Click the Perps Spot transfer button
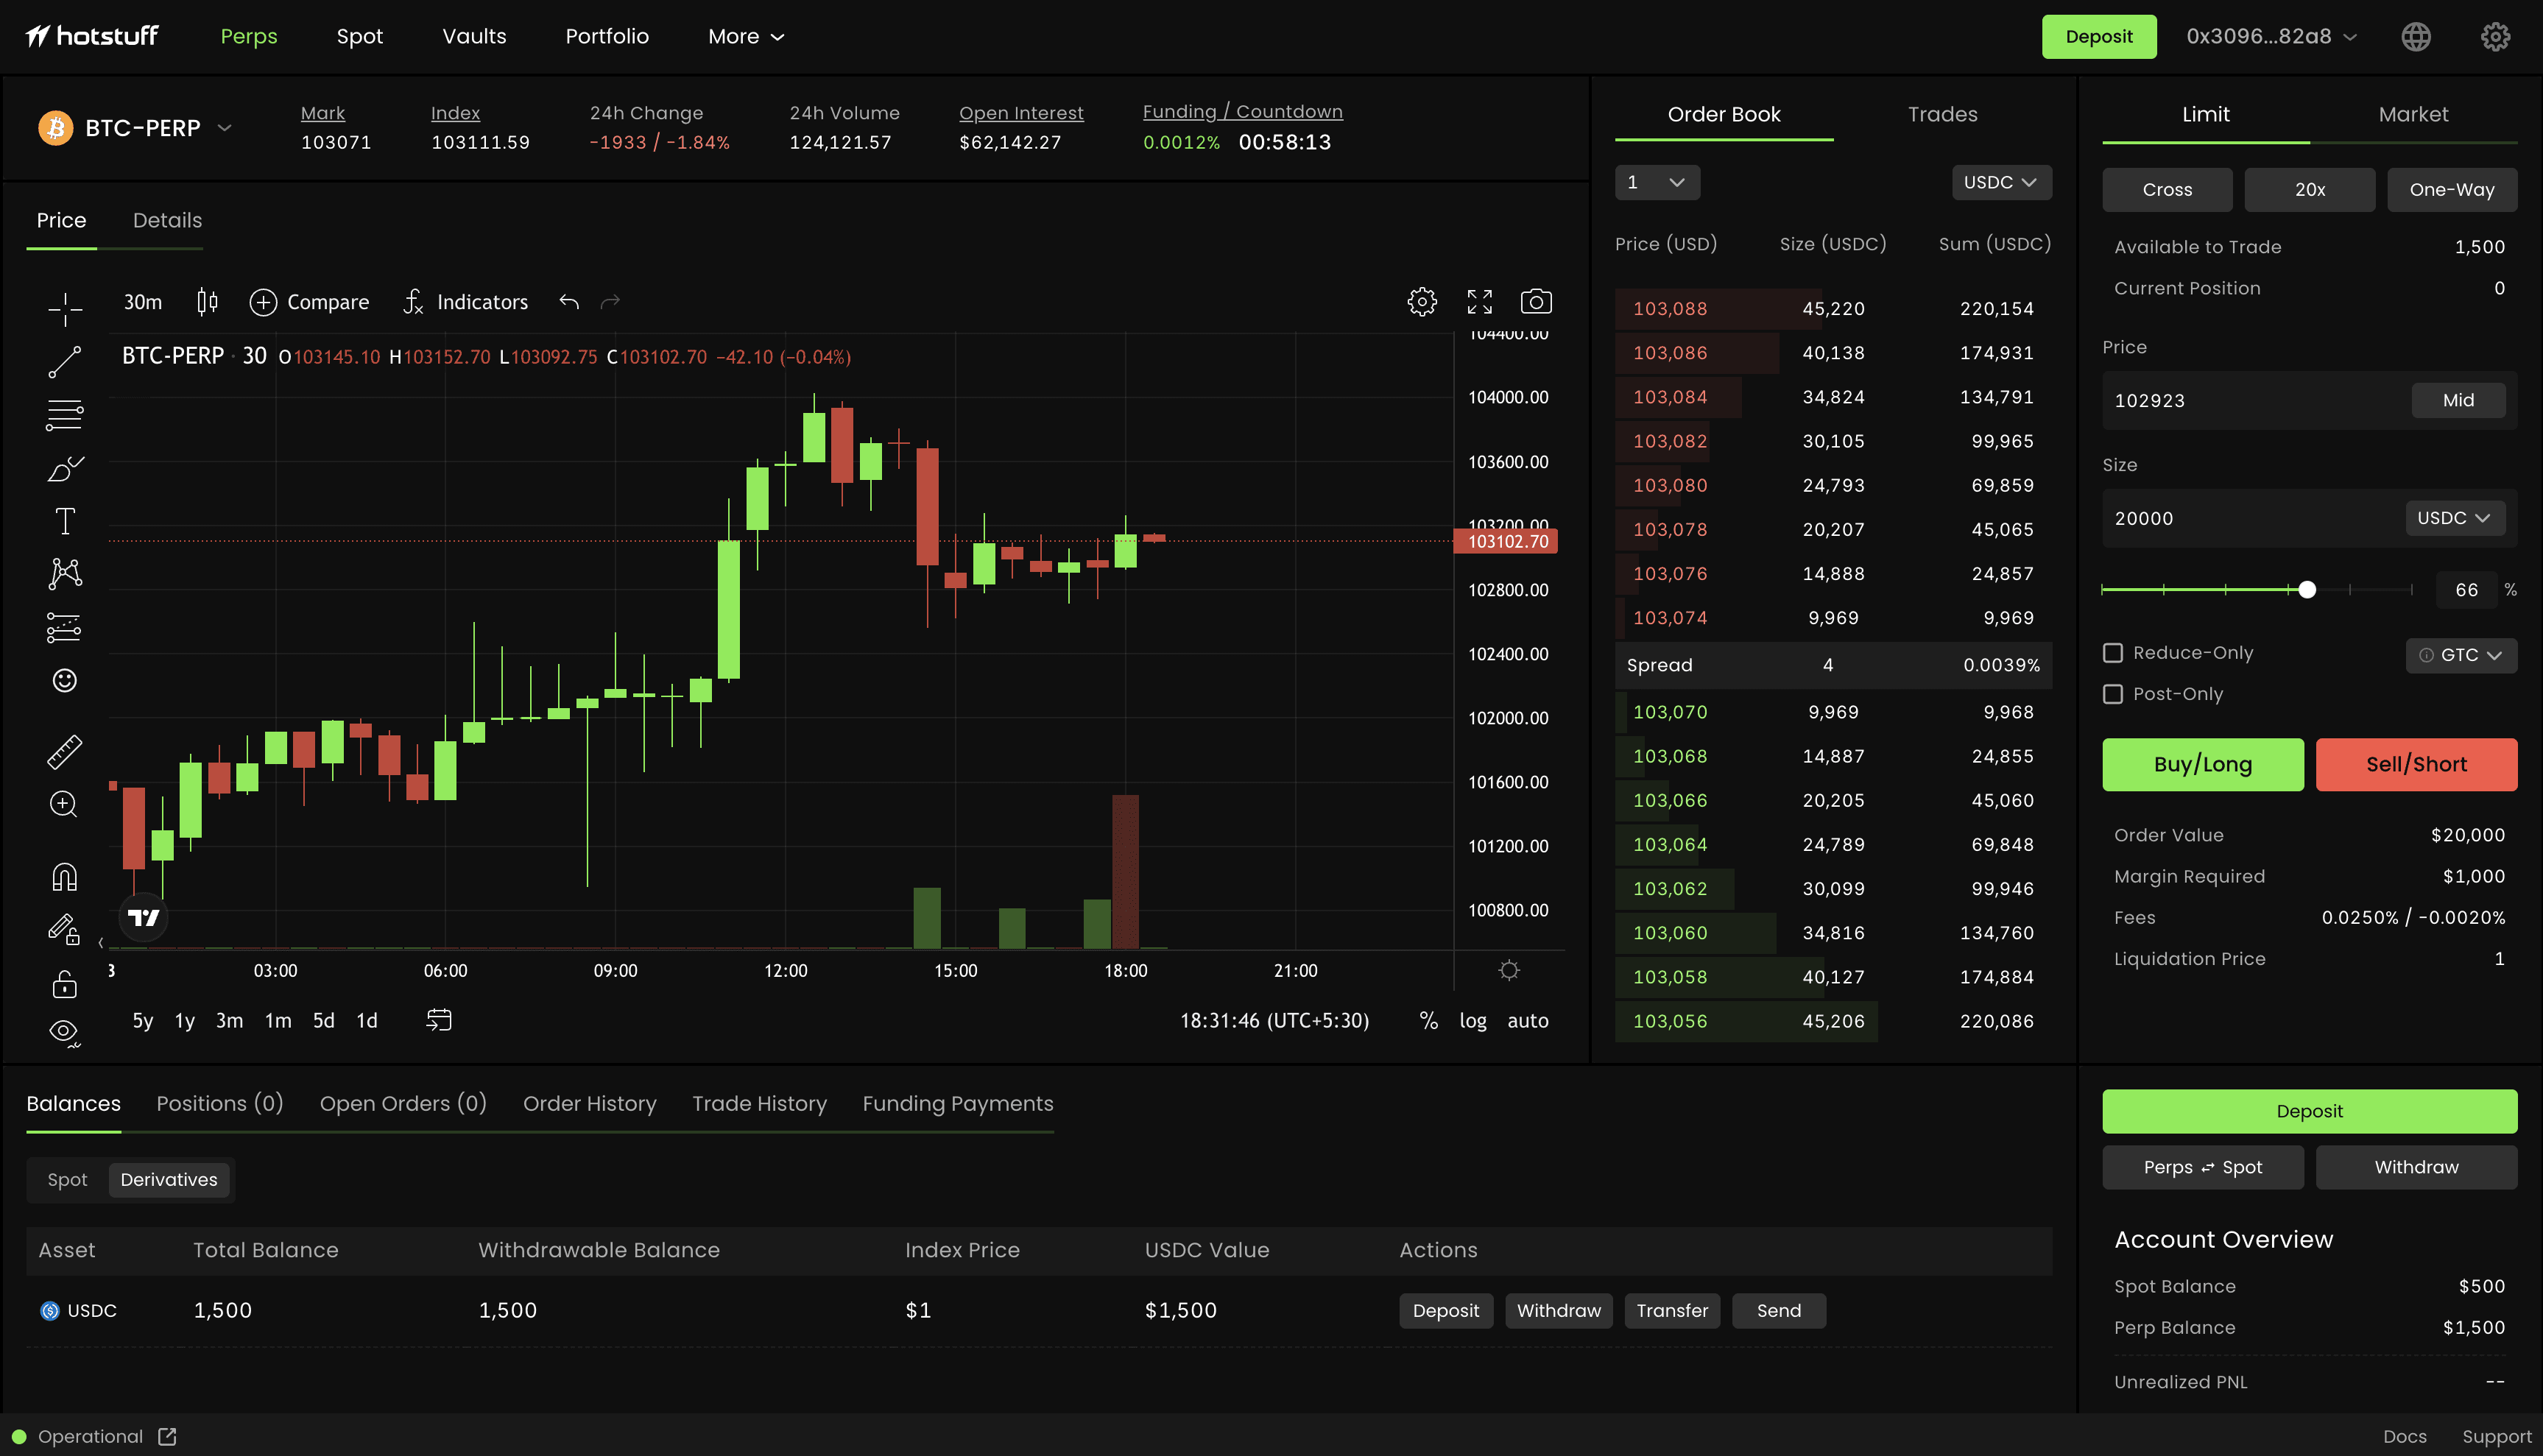 2202,1167
